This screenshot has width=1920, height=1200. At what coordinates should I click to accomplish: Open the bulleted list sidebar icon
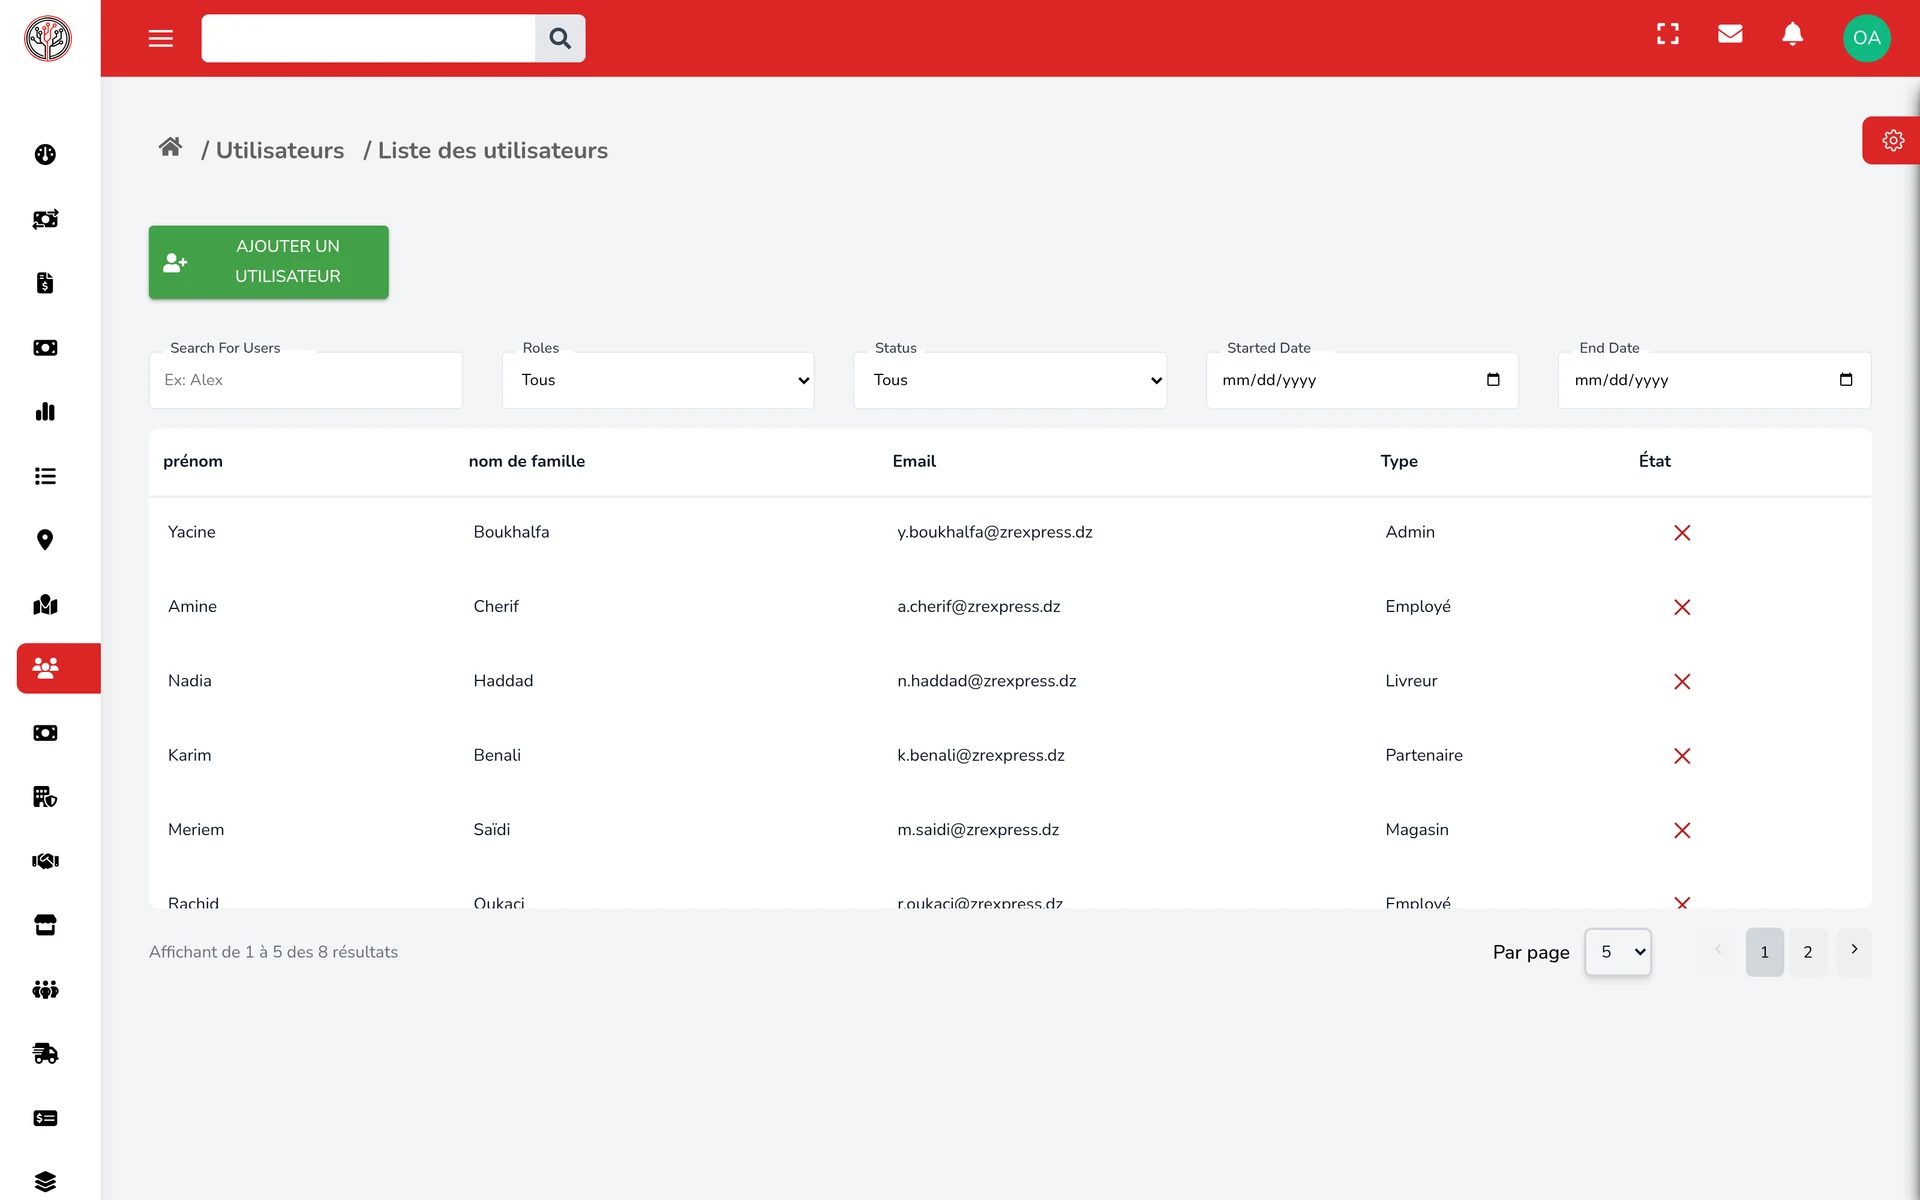pyautogui.click(x=45, y=476)
